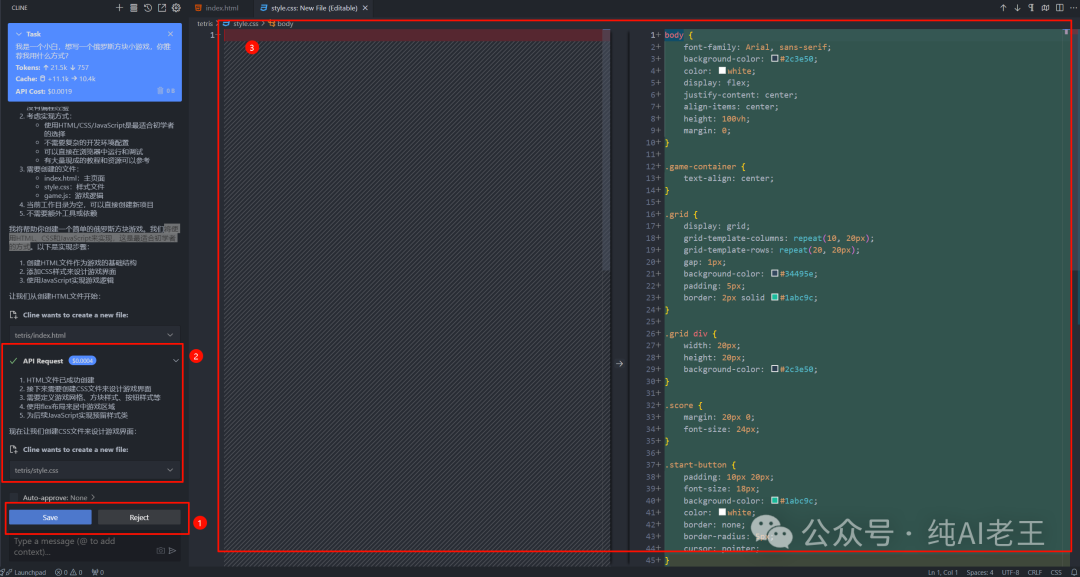Click the message input field
Image resolution: width=1080 pixels, height=577 pixels.
[x=80, y=546]
